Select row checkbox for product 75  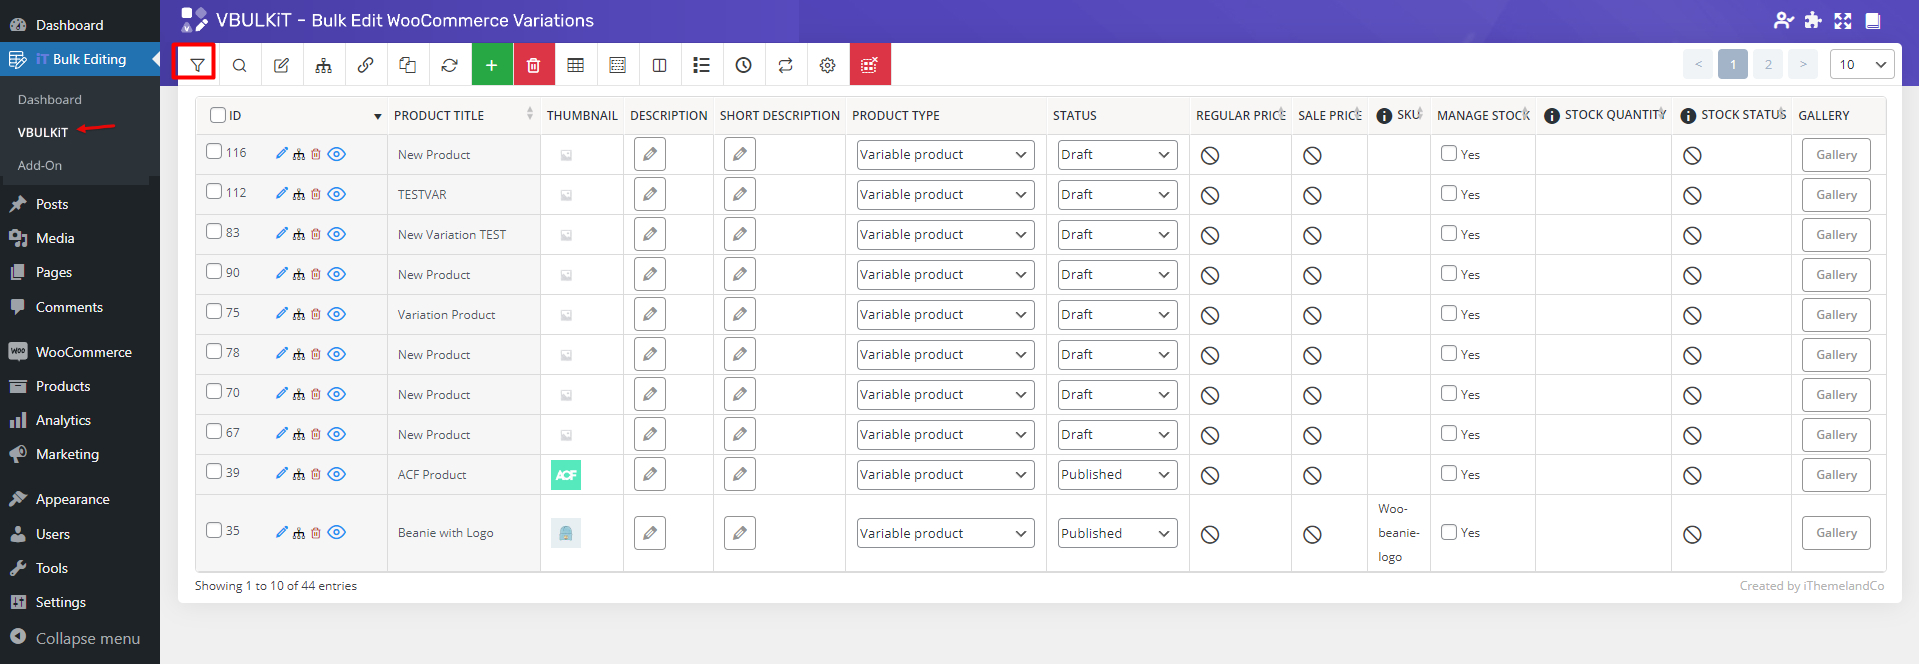[214, 311]
